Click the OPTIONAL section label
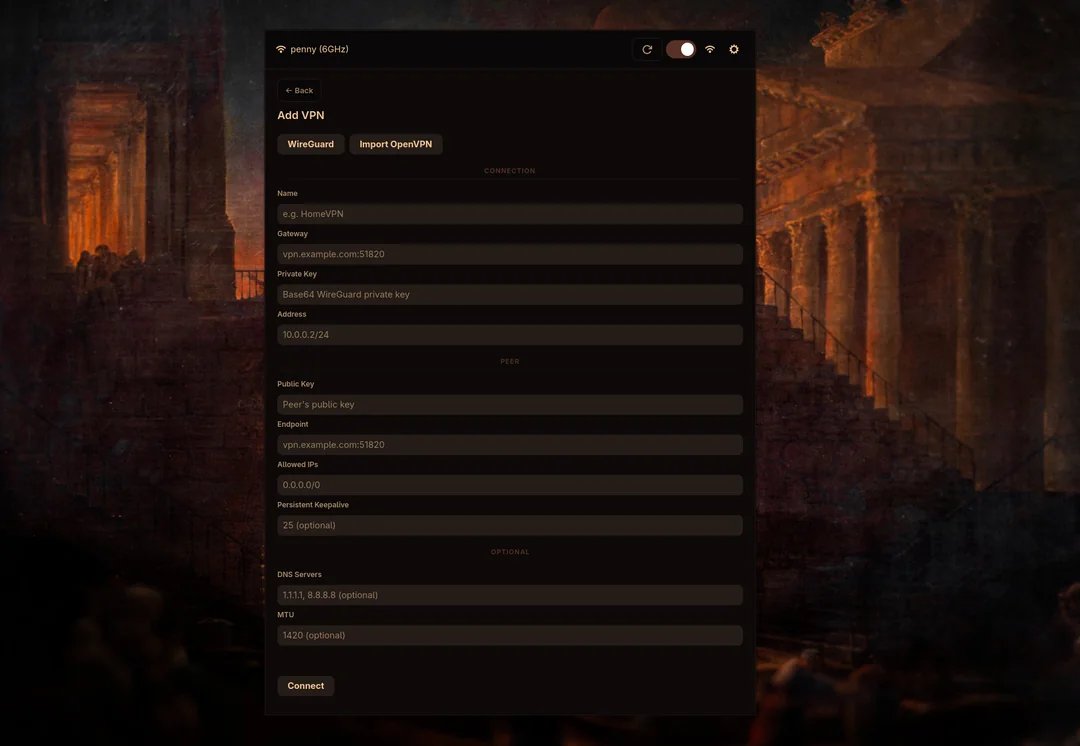Screen dimensions: 1080x746 (510, 552)
